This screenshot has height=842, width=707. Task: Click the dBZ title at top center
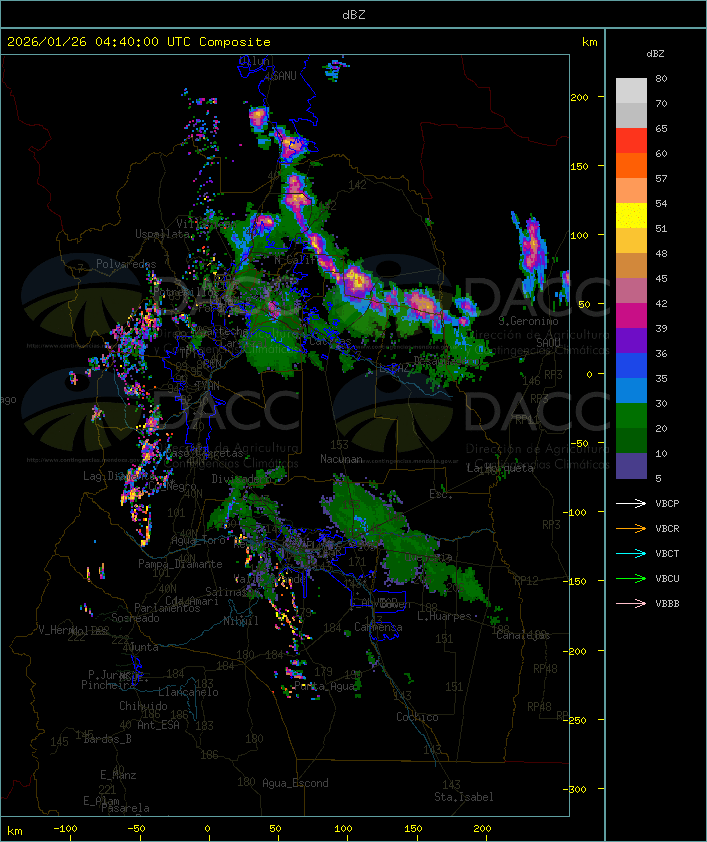click(x=353, y=14)
